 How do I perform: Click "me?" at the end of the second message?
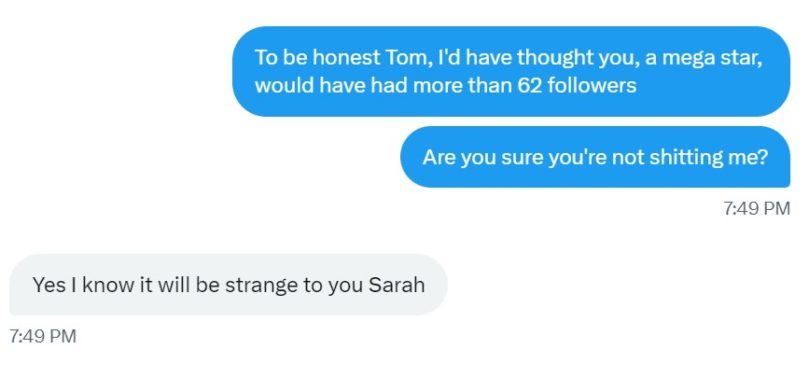747,157
